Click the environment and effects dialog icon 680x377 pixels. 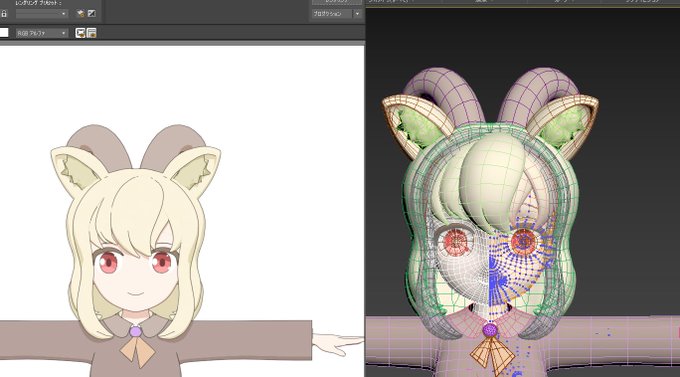click(92, 14)
